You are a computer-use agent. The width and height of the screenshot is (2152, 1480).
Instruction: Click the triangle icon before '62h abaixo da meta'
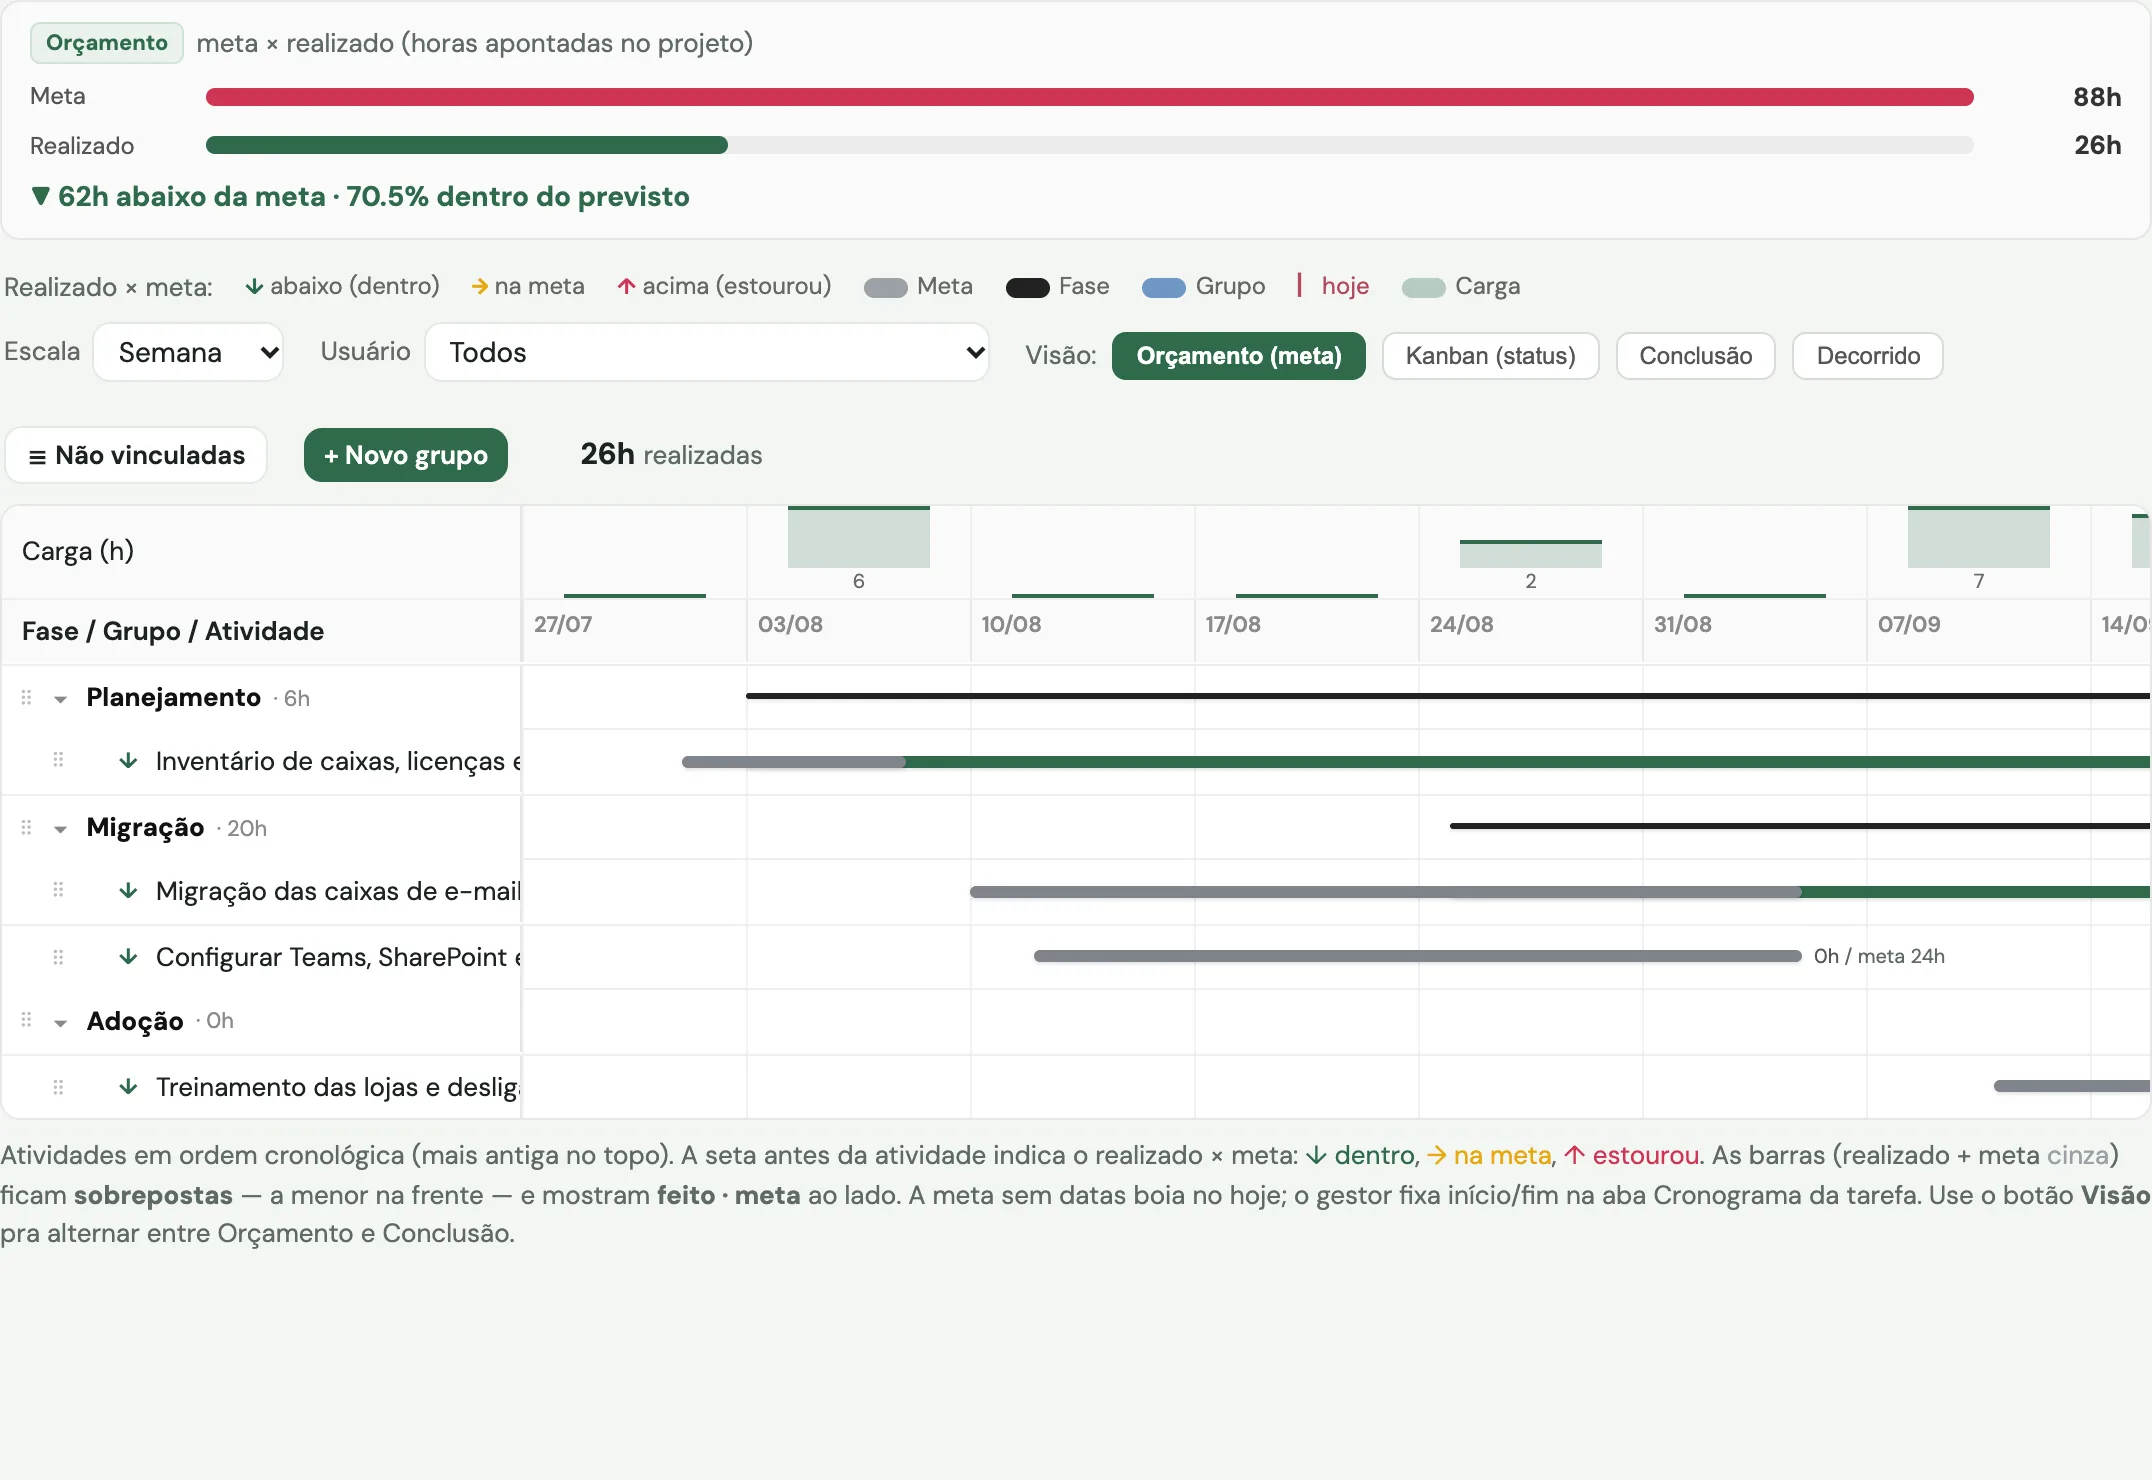40,196
